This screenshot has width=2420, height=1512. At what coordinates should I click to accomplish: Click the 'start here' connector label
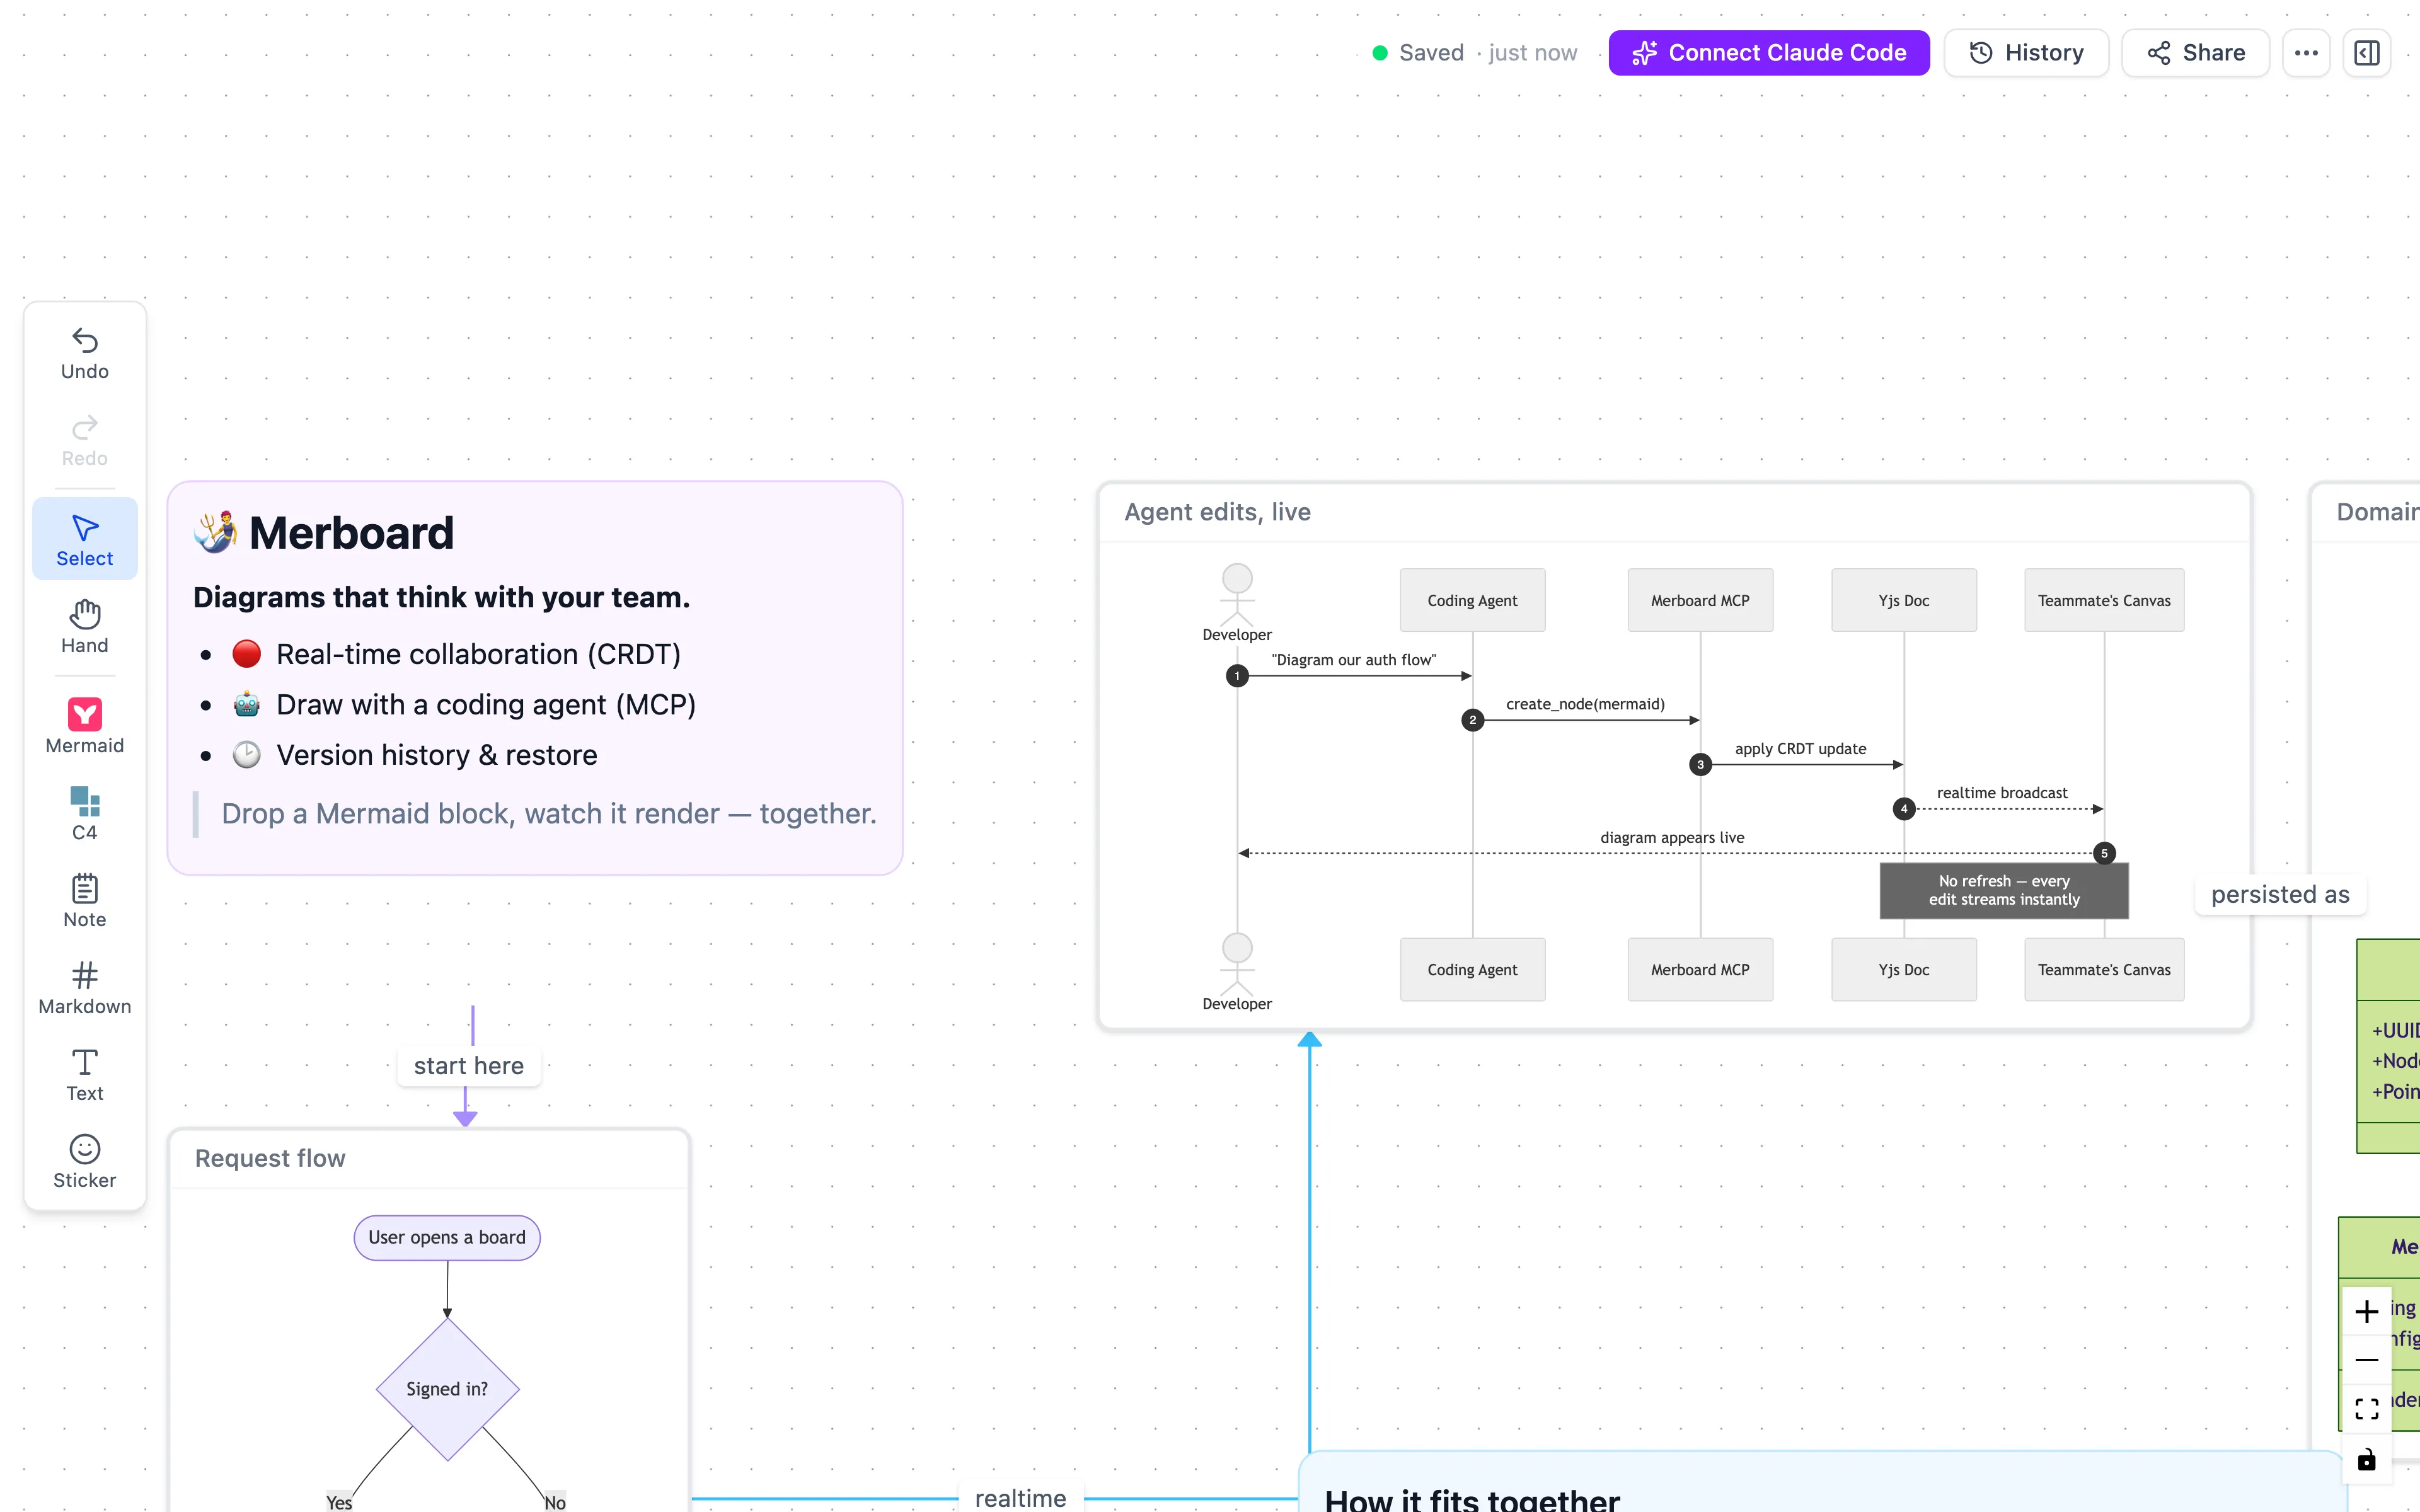coord(469,1066)
